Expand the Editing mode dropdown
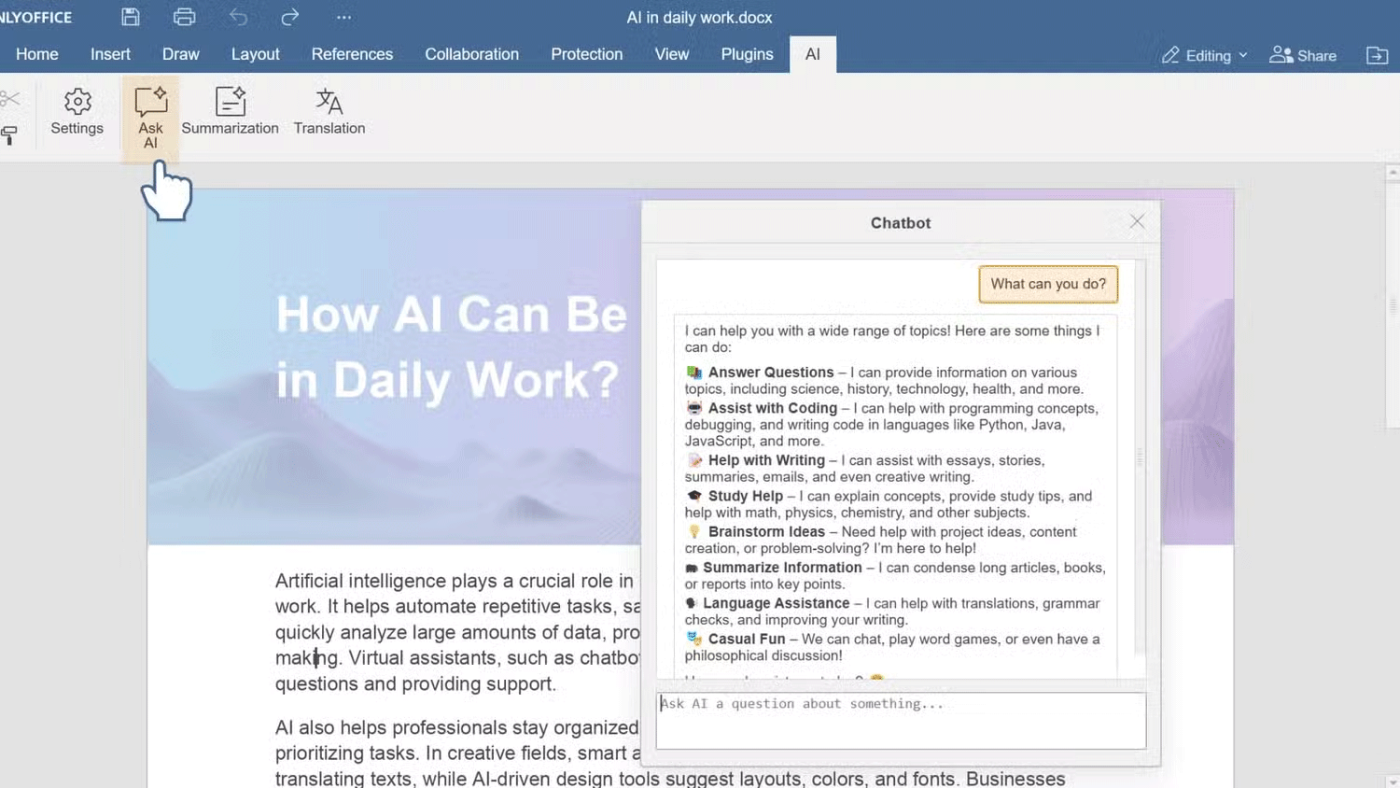 [x=1205, y=55]
